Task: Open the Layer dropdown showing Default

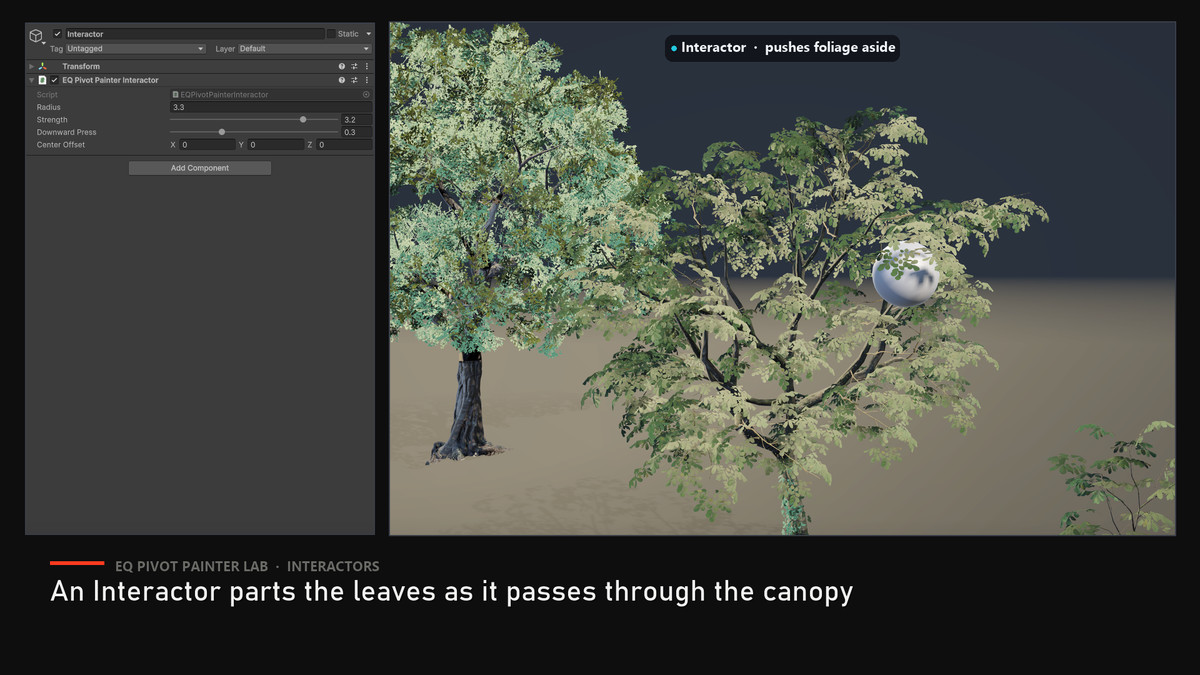Action: pos(304,49)
